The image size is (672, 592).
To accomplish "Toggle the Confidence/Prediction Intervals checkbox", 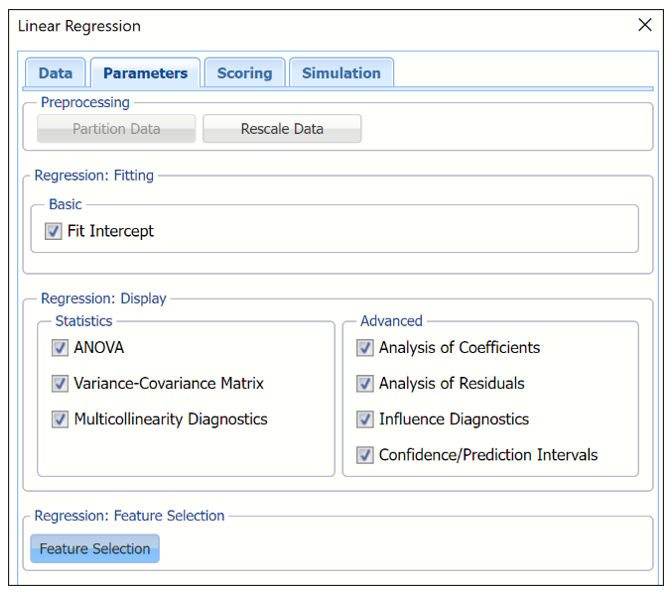I will tap(365, 456).
